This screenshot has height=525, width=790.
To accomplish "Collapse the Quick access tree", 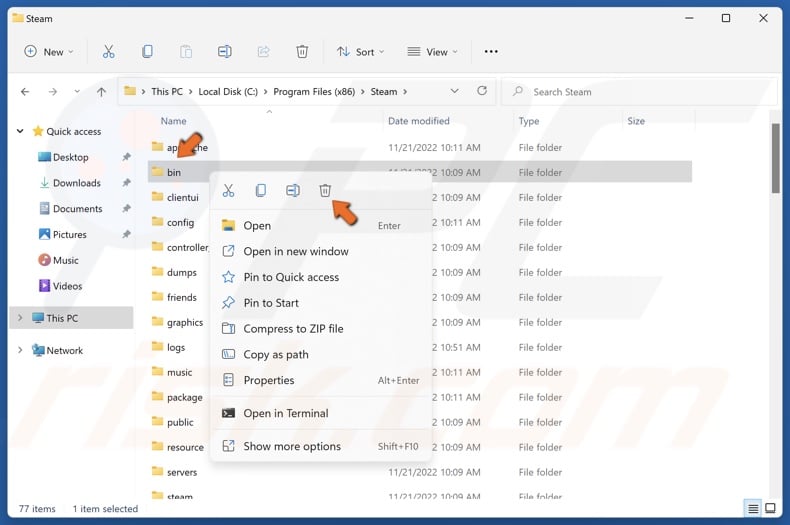I will pyautogui.click(x=20, y=131).
